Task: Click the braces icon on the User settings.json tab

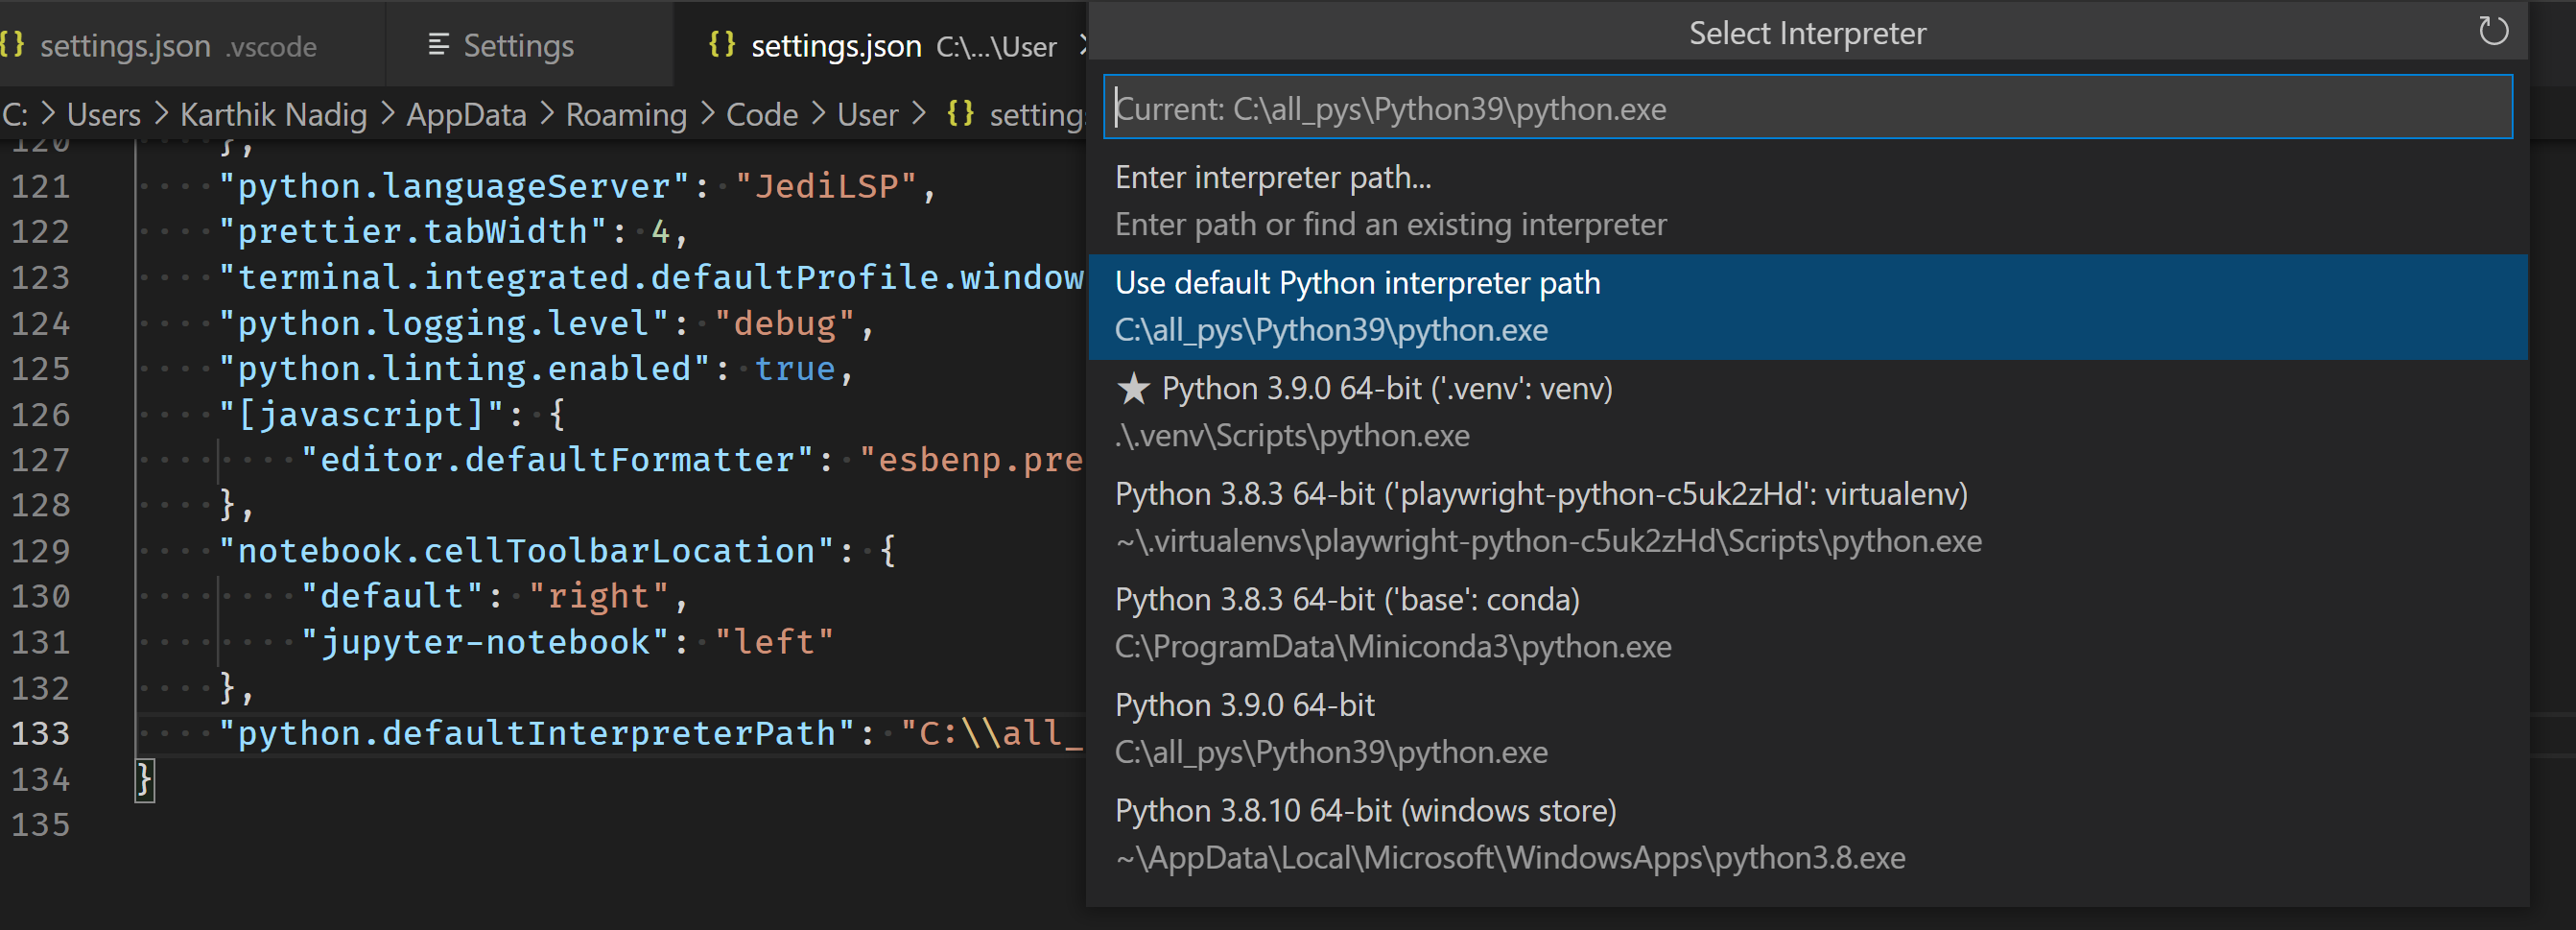Action: click(x=722, y=45)
